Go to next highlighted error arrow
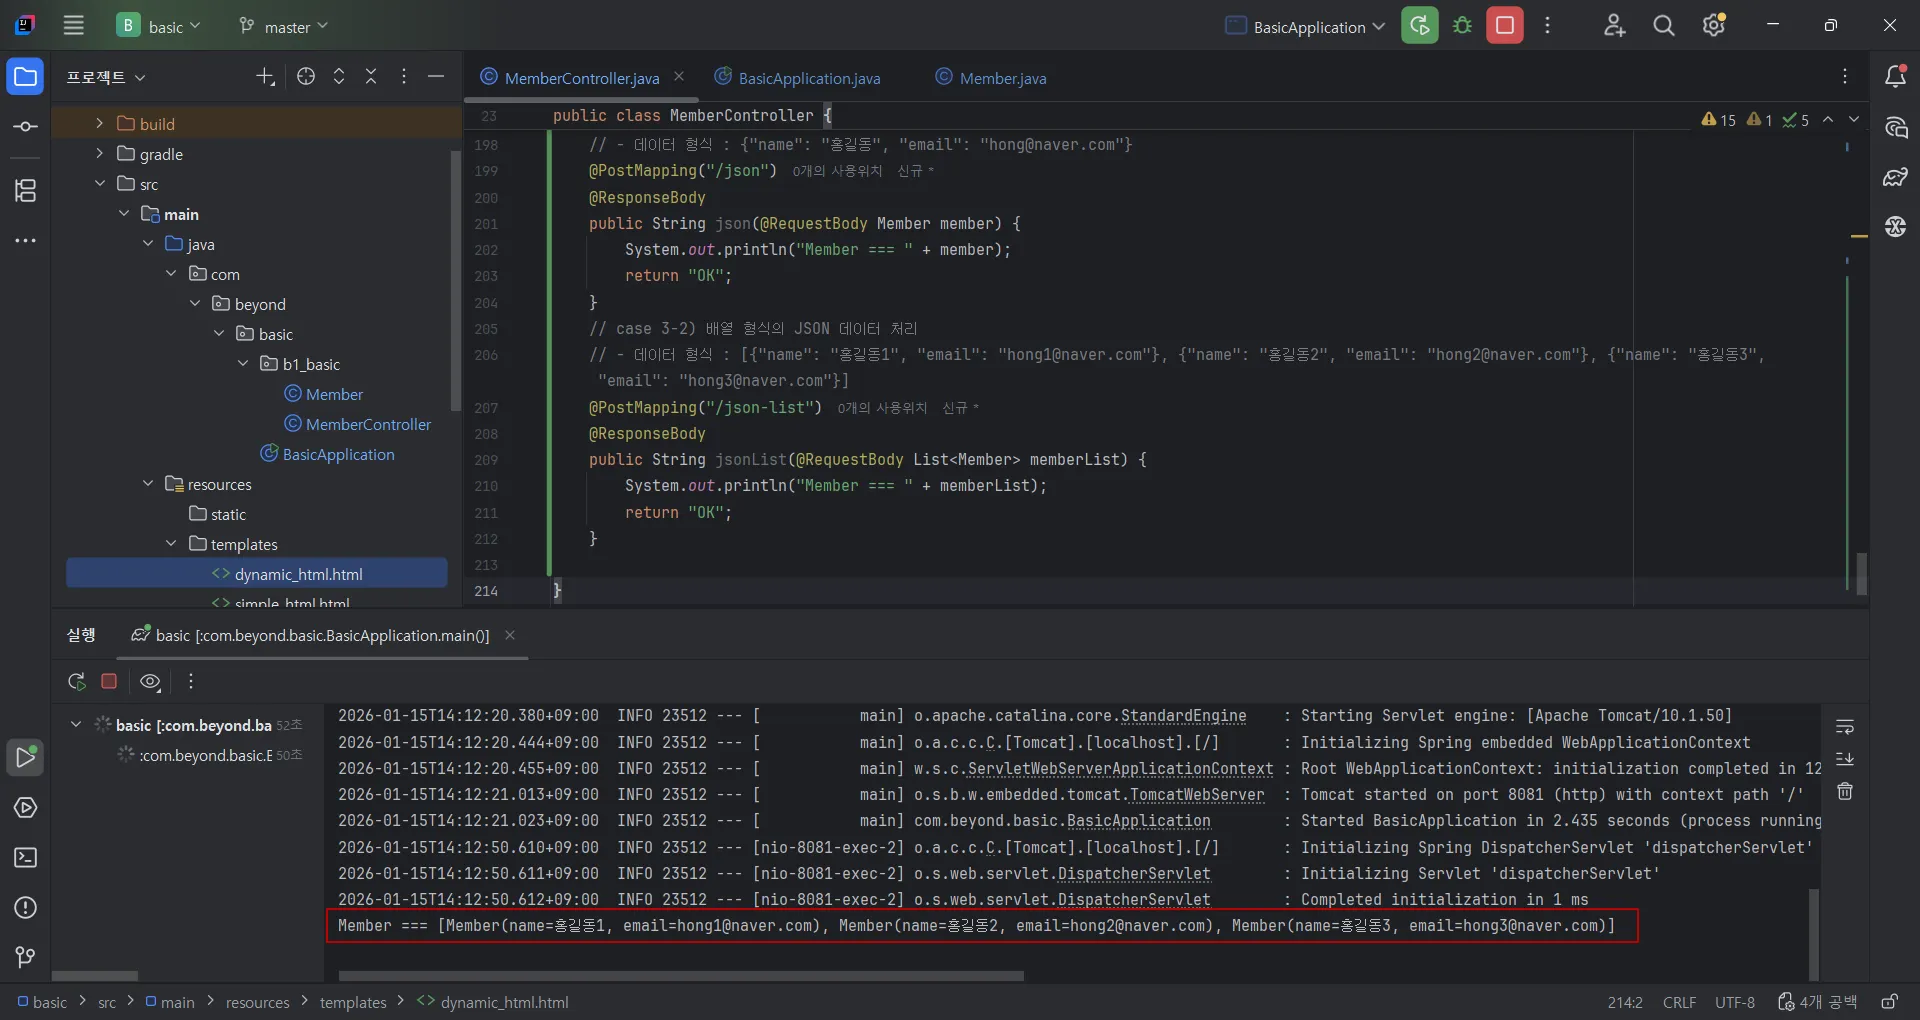Image resolution: width=1920 pixels, height=1020 pixels. point(1854,119)
